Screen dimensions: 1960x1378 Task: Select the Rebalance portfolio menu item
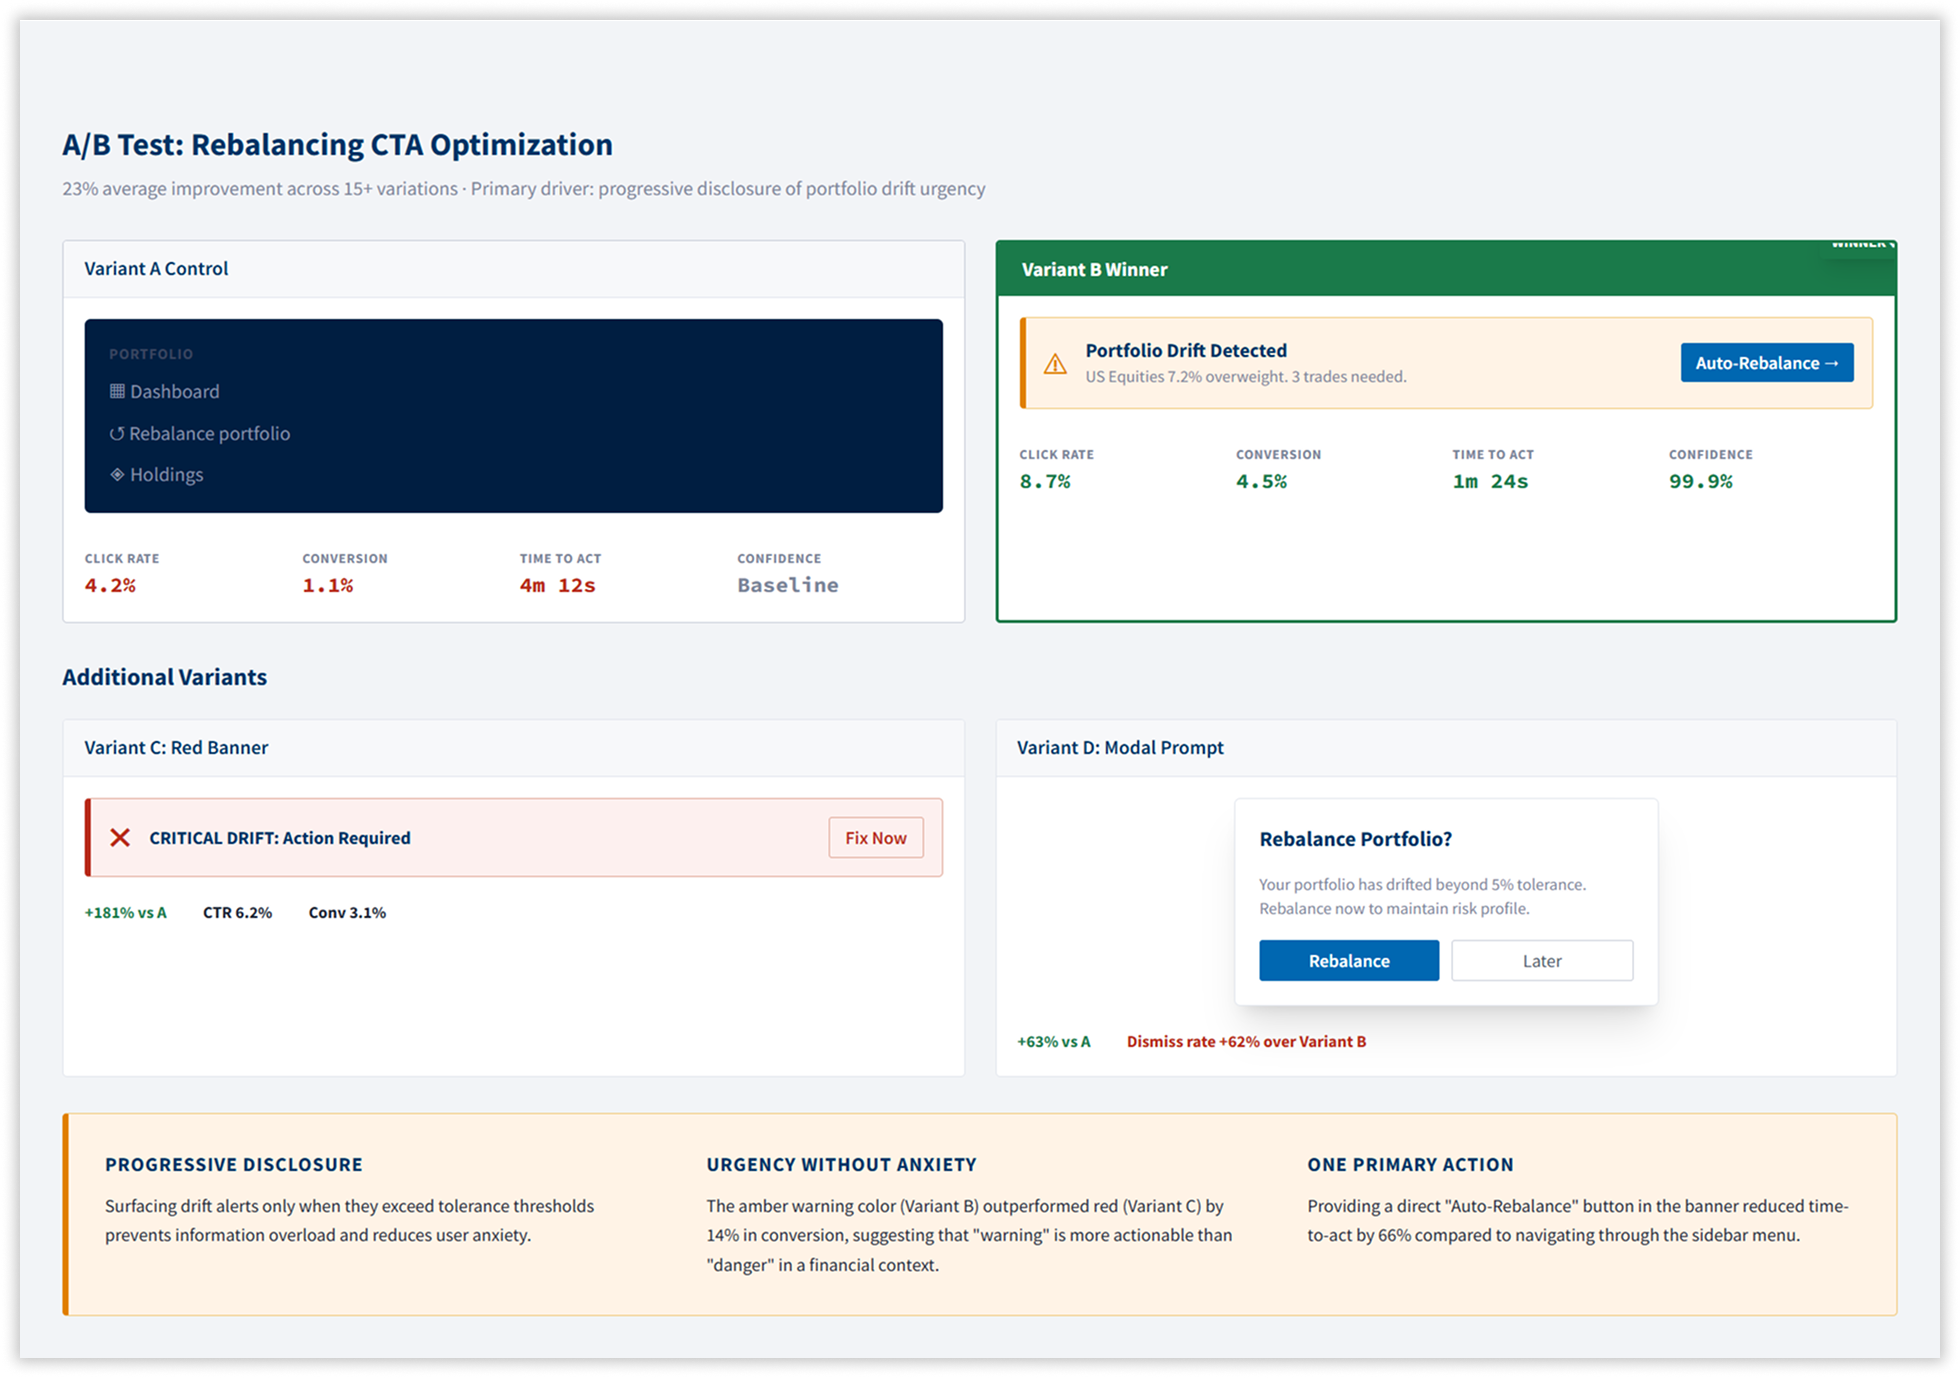[x=209, y=433]
